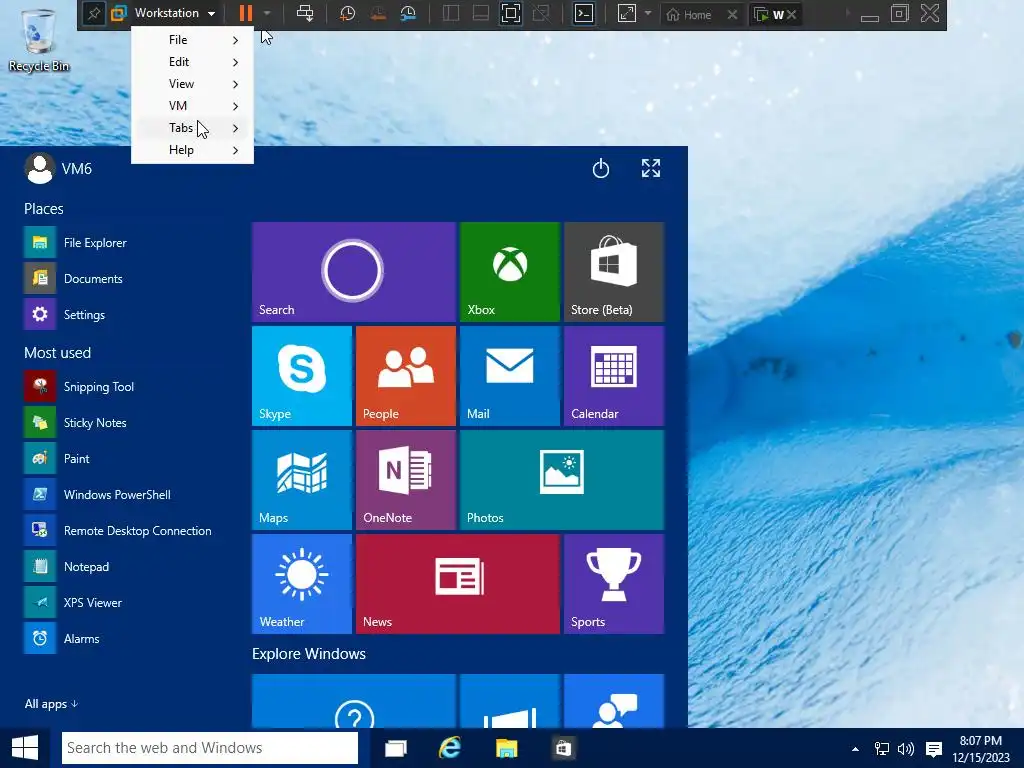The height and width of the screenshot is (768, 1024).
Task: Open the Recycle Bin desktop icon
Action: (x=39, y=39)
